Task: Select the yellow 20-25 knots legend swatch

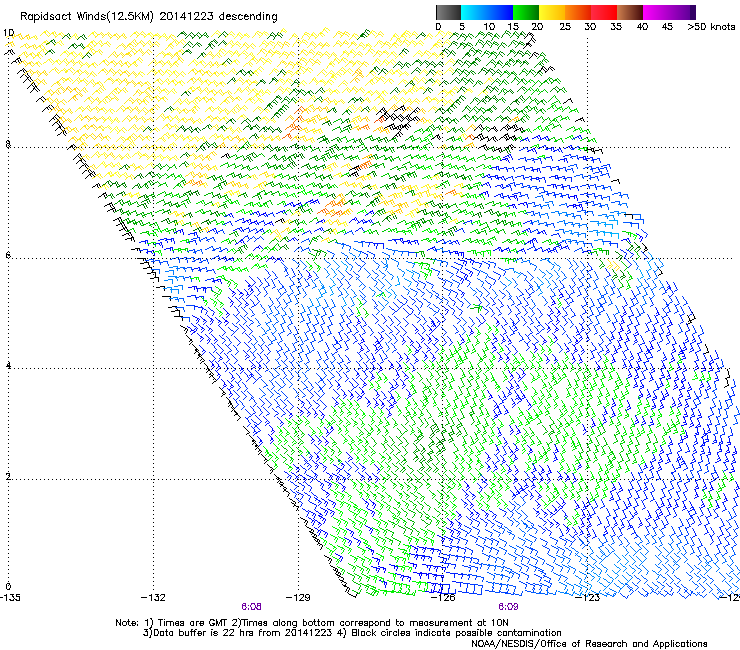Action: coord(552,12)
